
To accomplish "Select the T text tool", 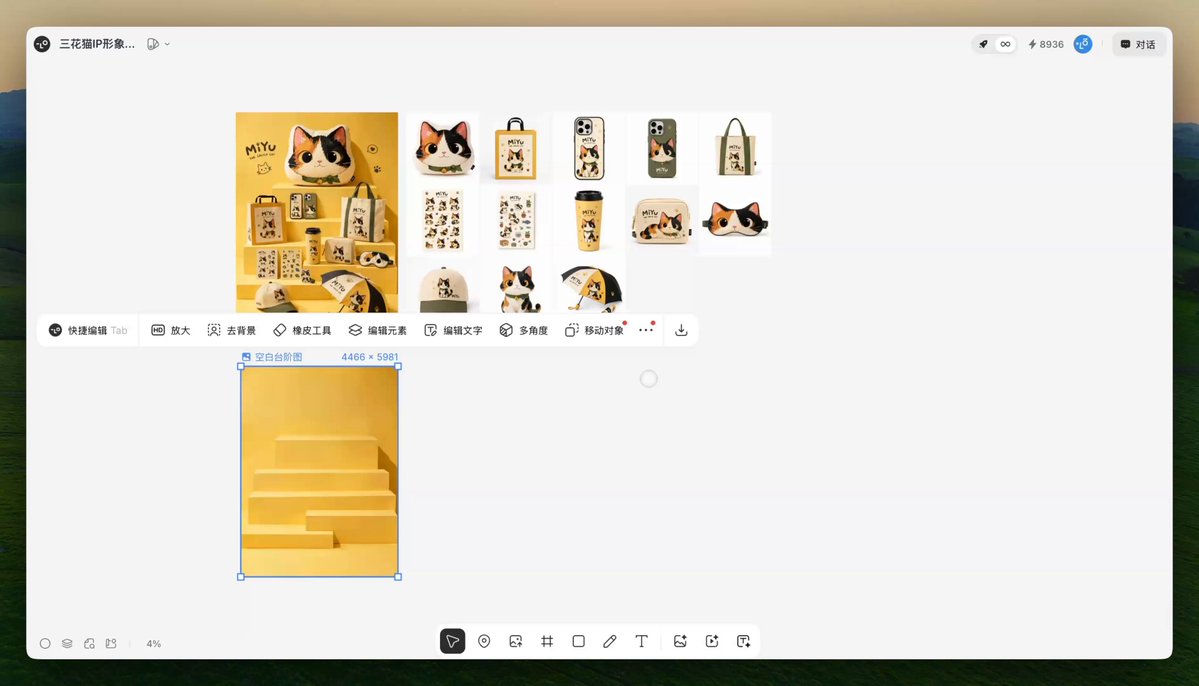I will 641,641.
